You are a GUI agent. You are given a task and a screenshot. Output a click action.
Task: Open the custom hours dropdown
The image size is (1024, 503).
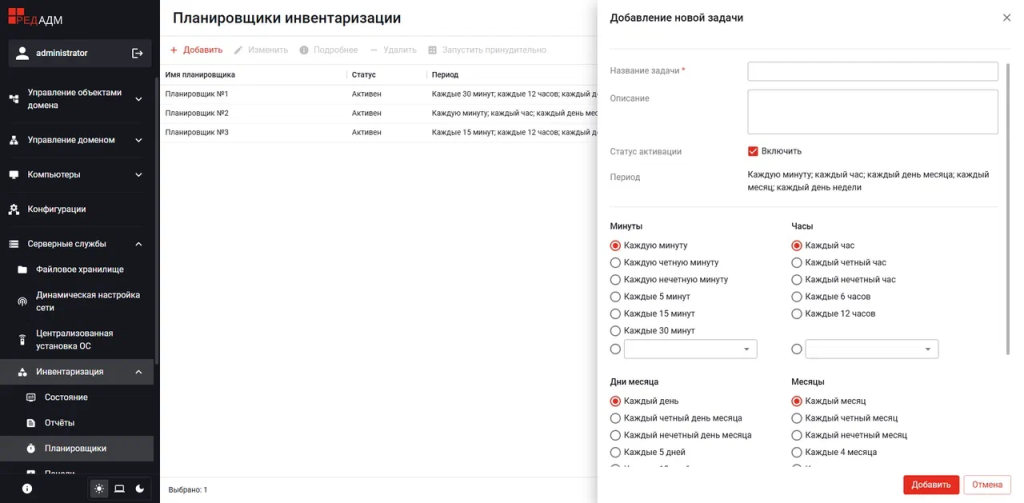(x=871, y=349)
